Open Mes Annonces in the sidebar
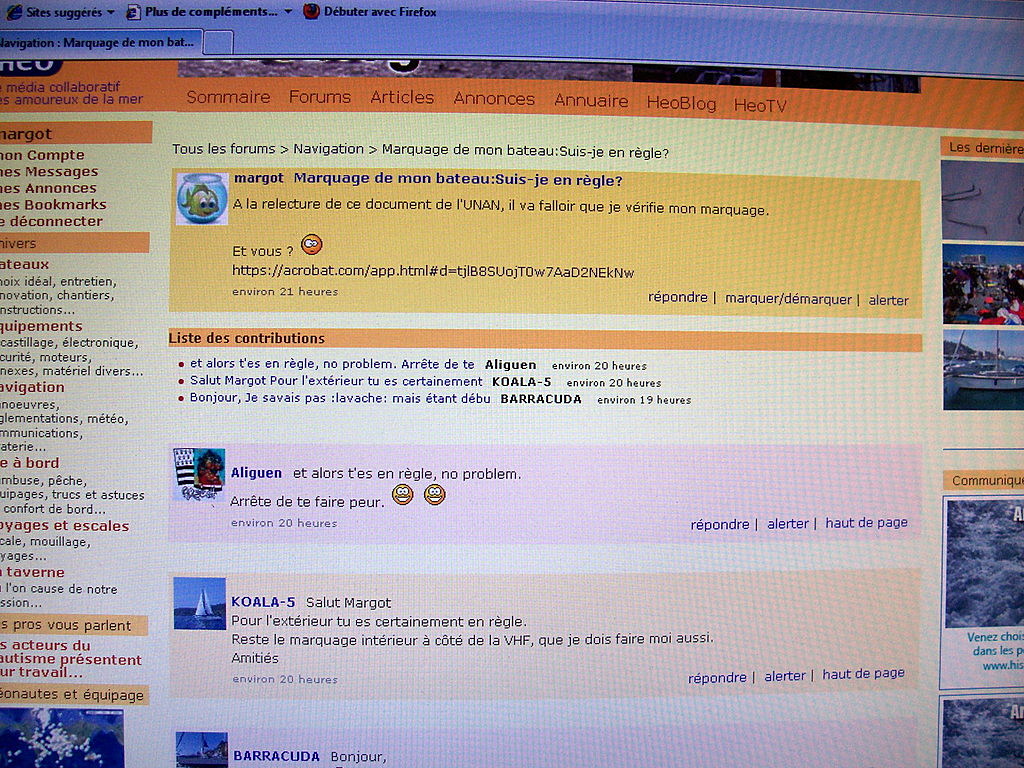The image size is (1024, 768). (48, 188)
